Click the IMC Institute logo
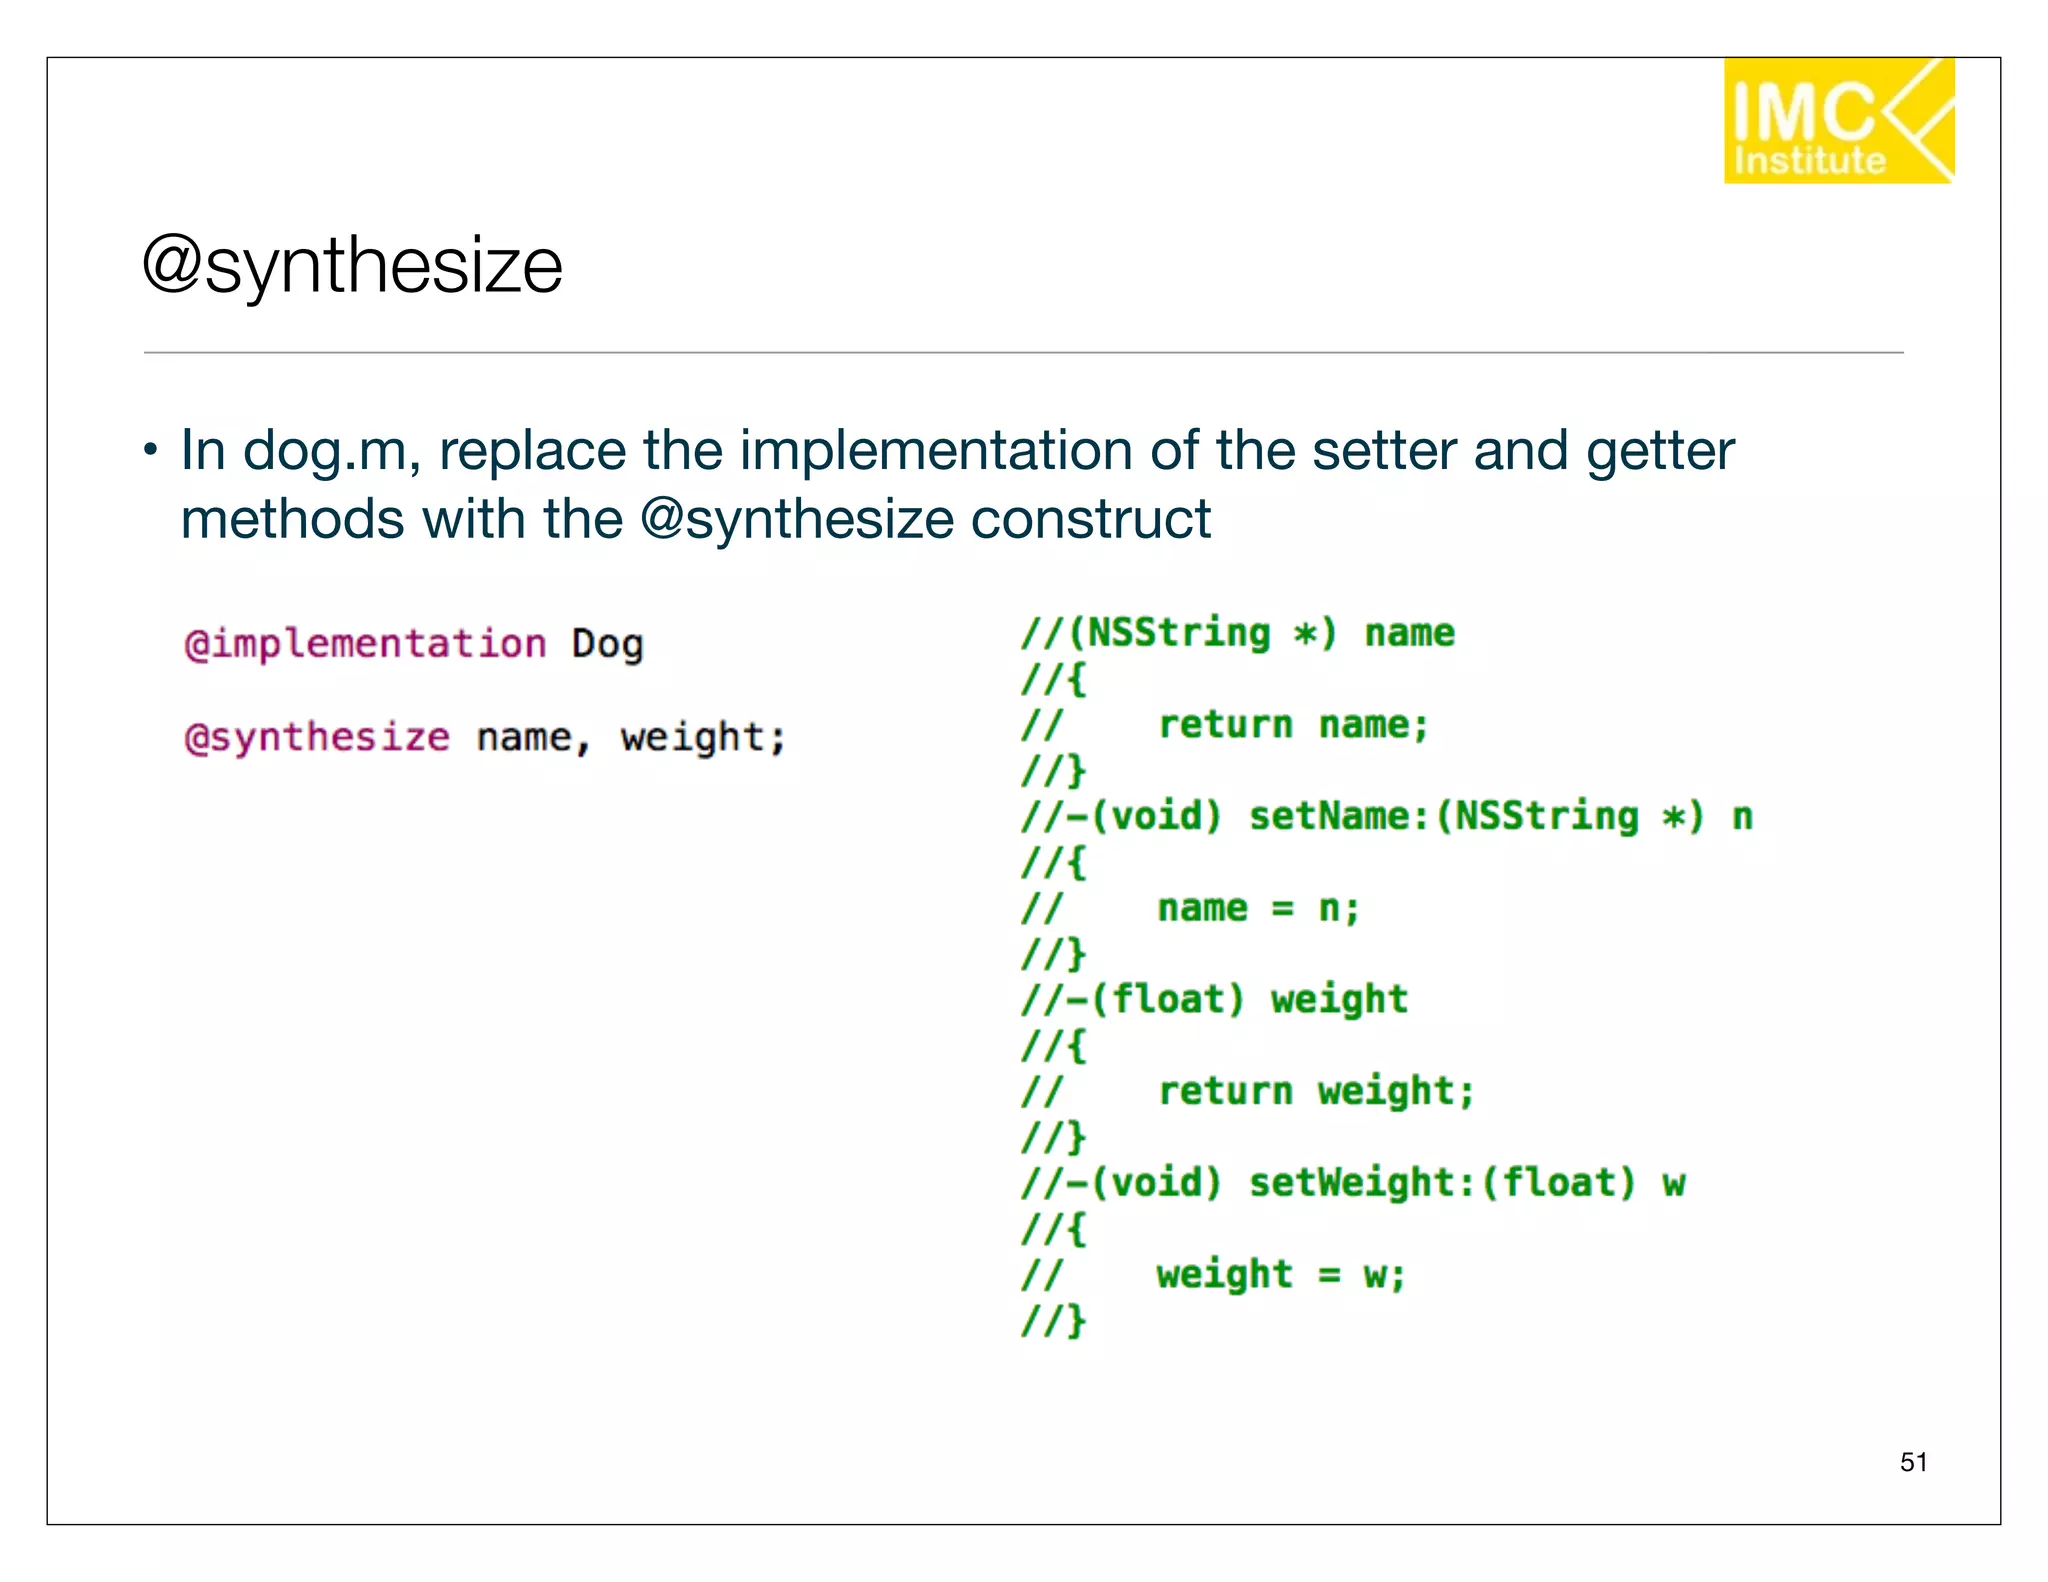The width and height of the screenshot is (2048, 1582). click(1838, 120)
